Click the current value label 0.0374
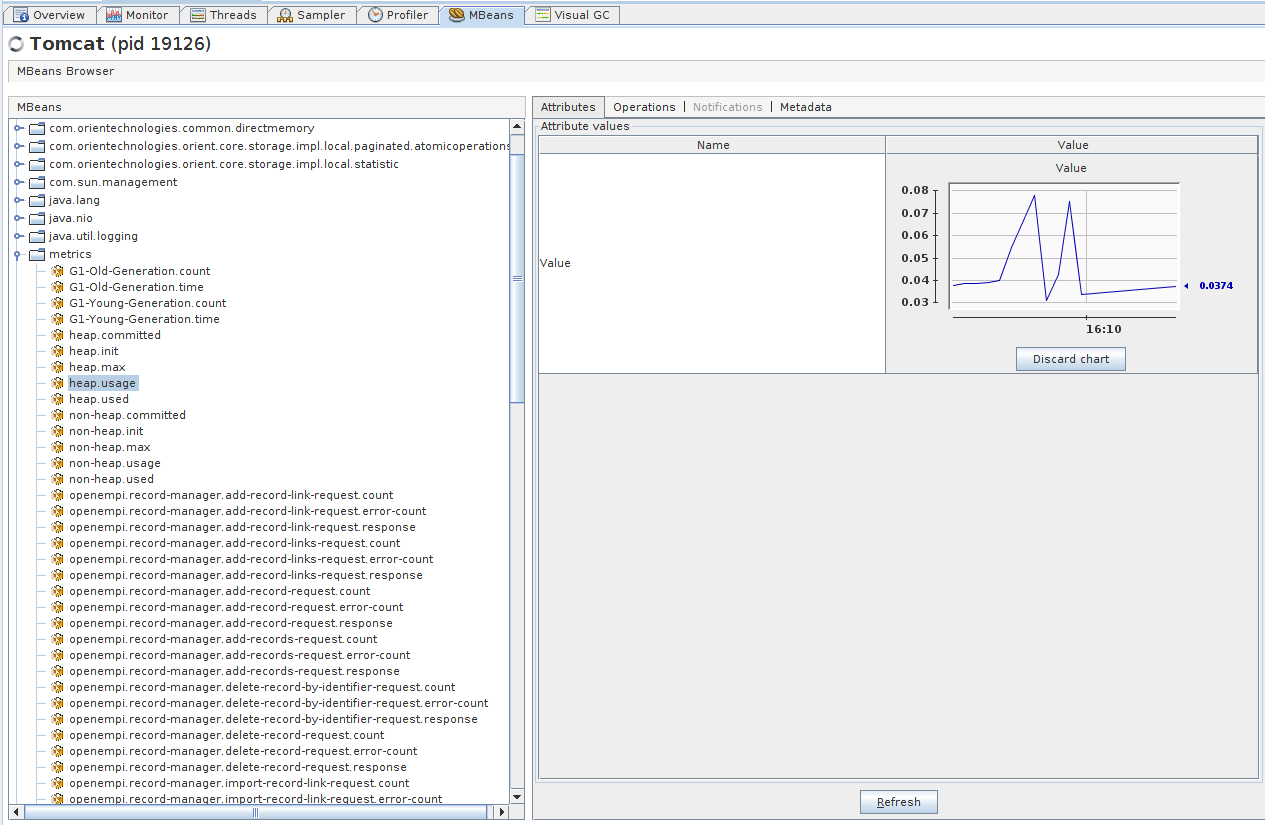1265x825 pixels. (1215, 286)
